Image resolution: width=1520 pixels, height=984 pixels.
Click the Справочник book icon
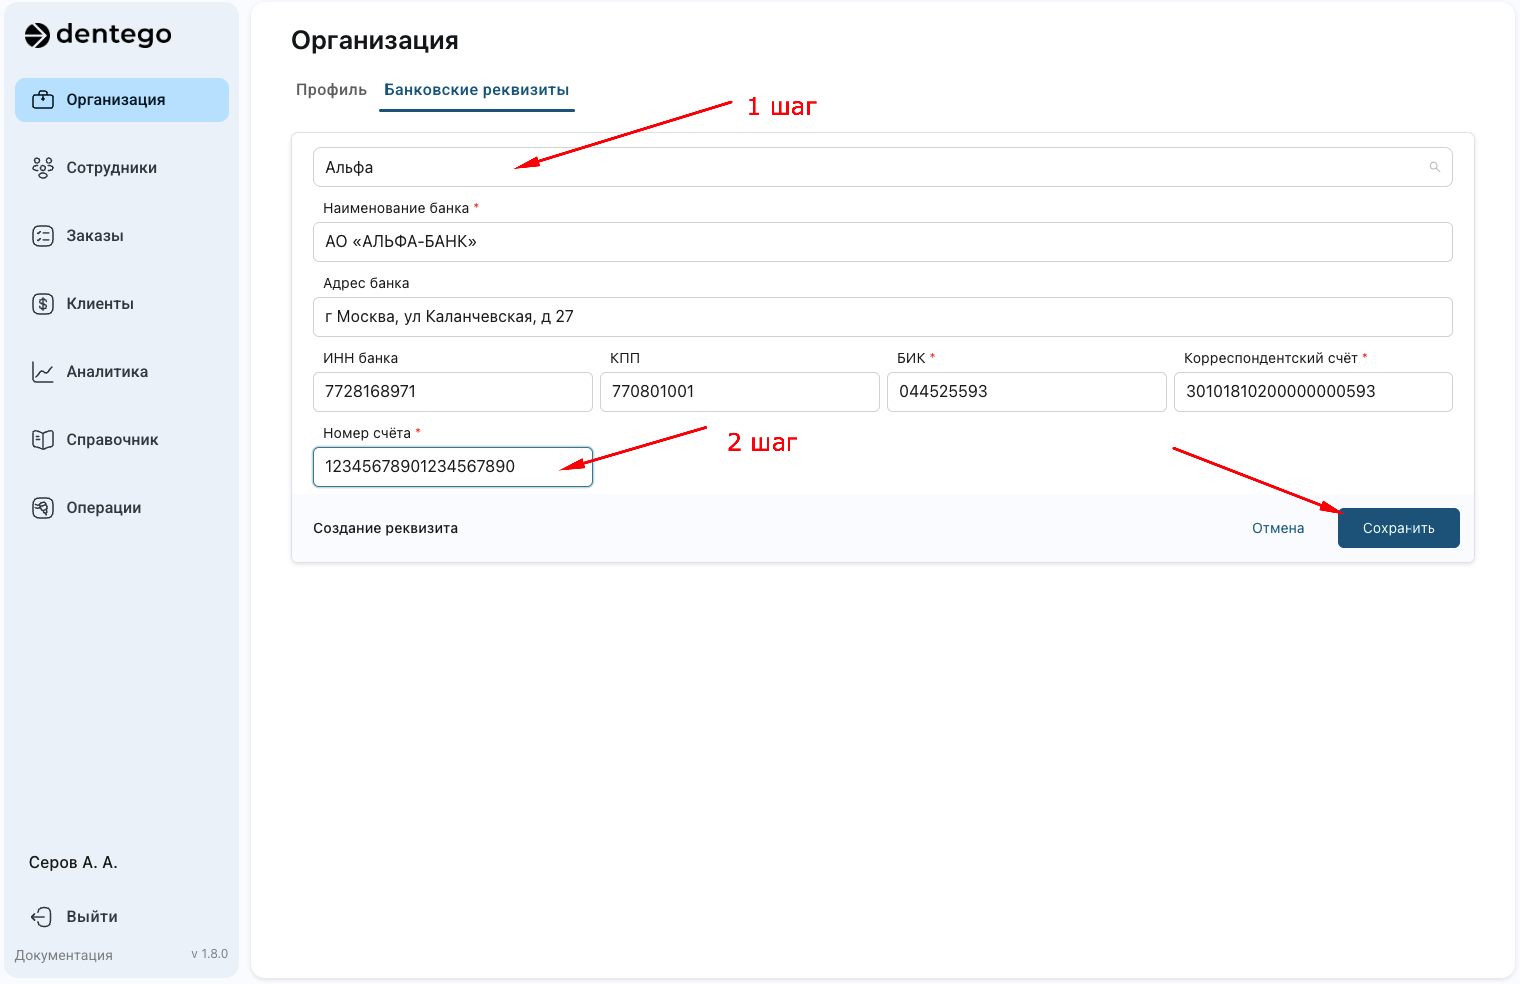tap(43, 440)
